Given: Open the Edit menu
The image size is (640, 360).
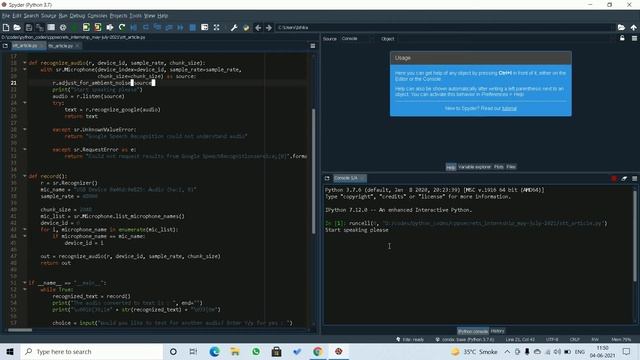Looking at the screenshot, I should 16,16.
